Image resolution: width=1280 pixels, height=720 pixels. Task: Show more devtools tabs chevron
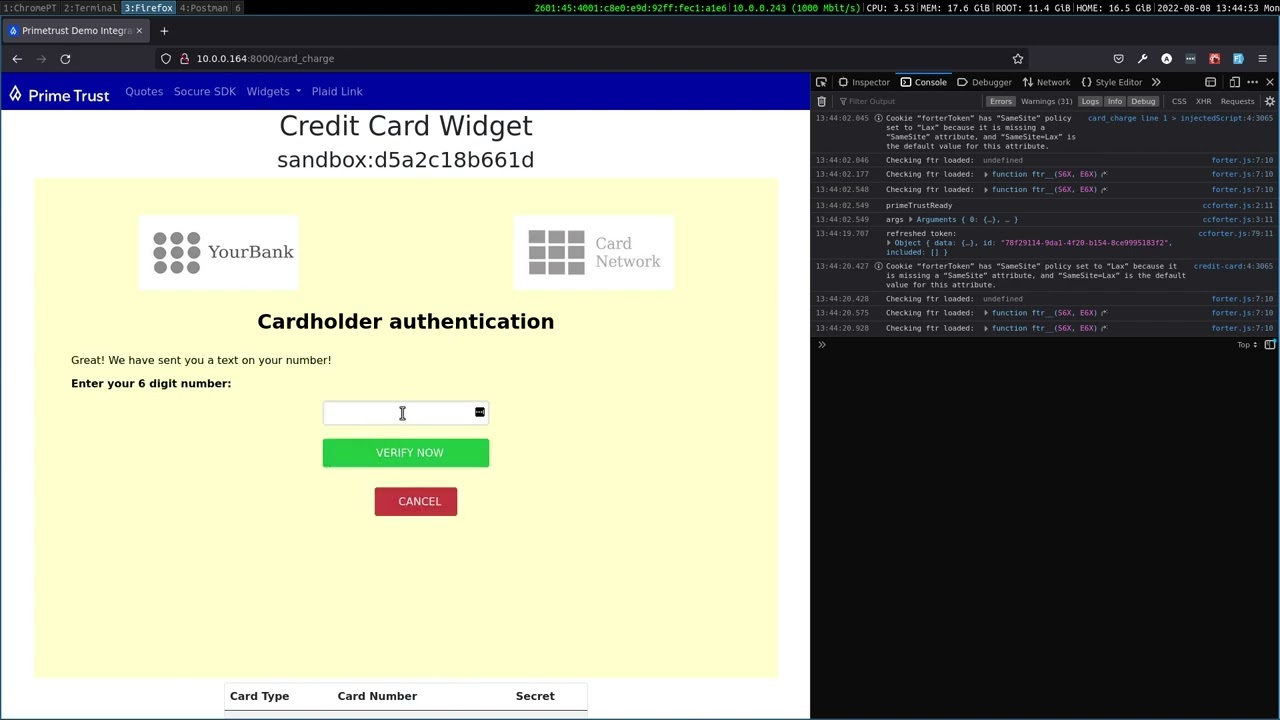1156,82
